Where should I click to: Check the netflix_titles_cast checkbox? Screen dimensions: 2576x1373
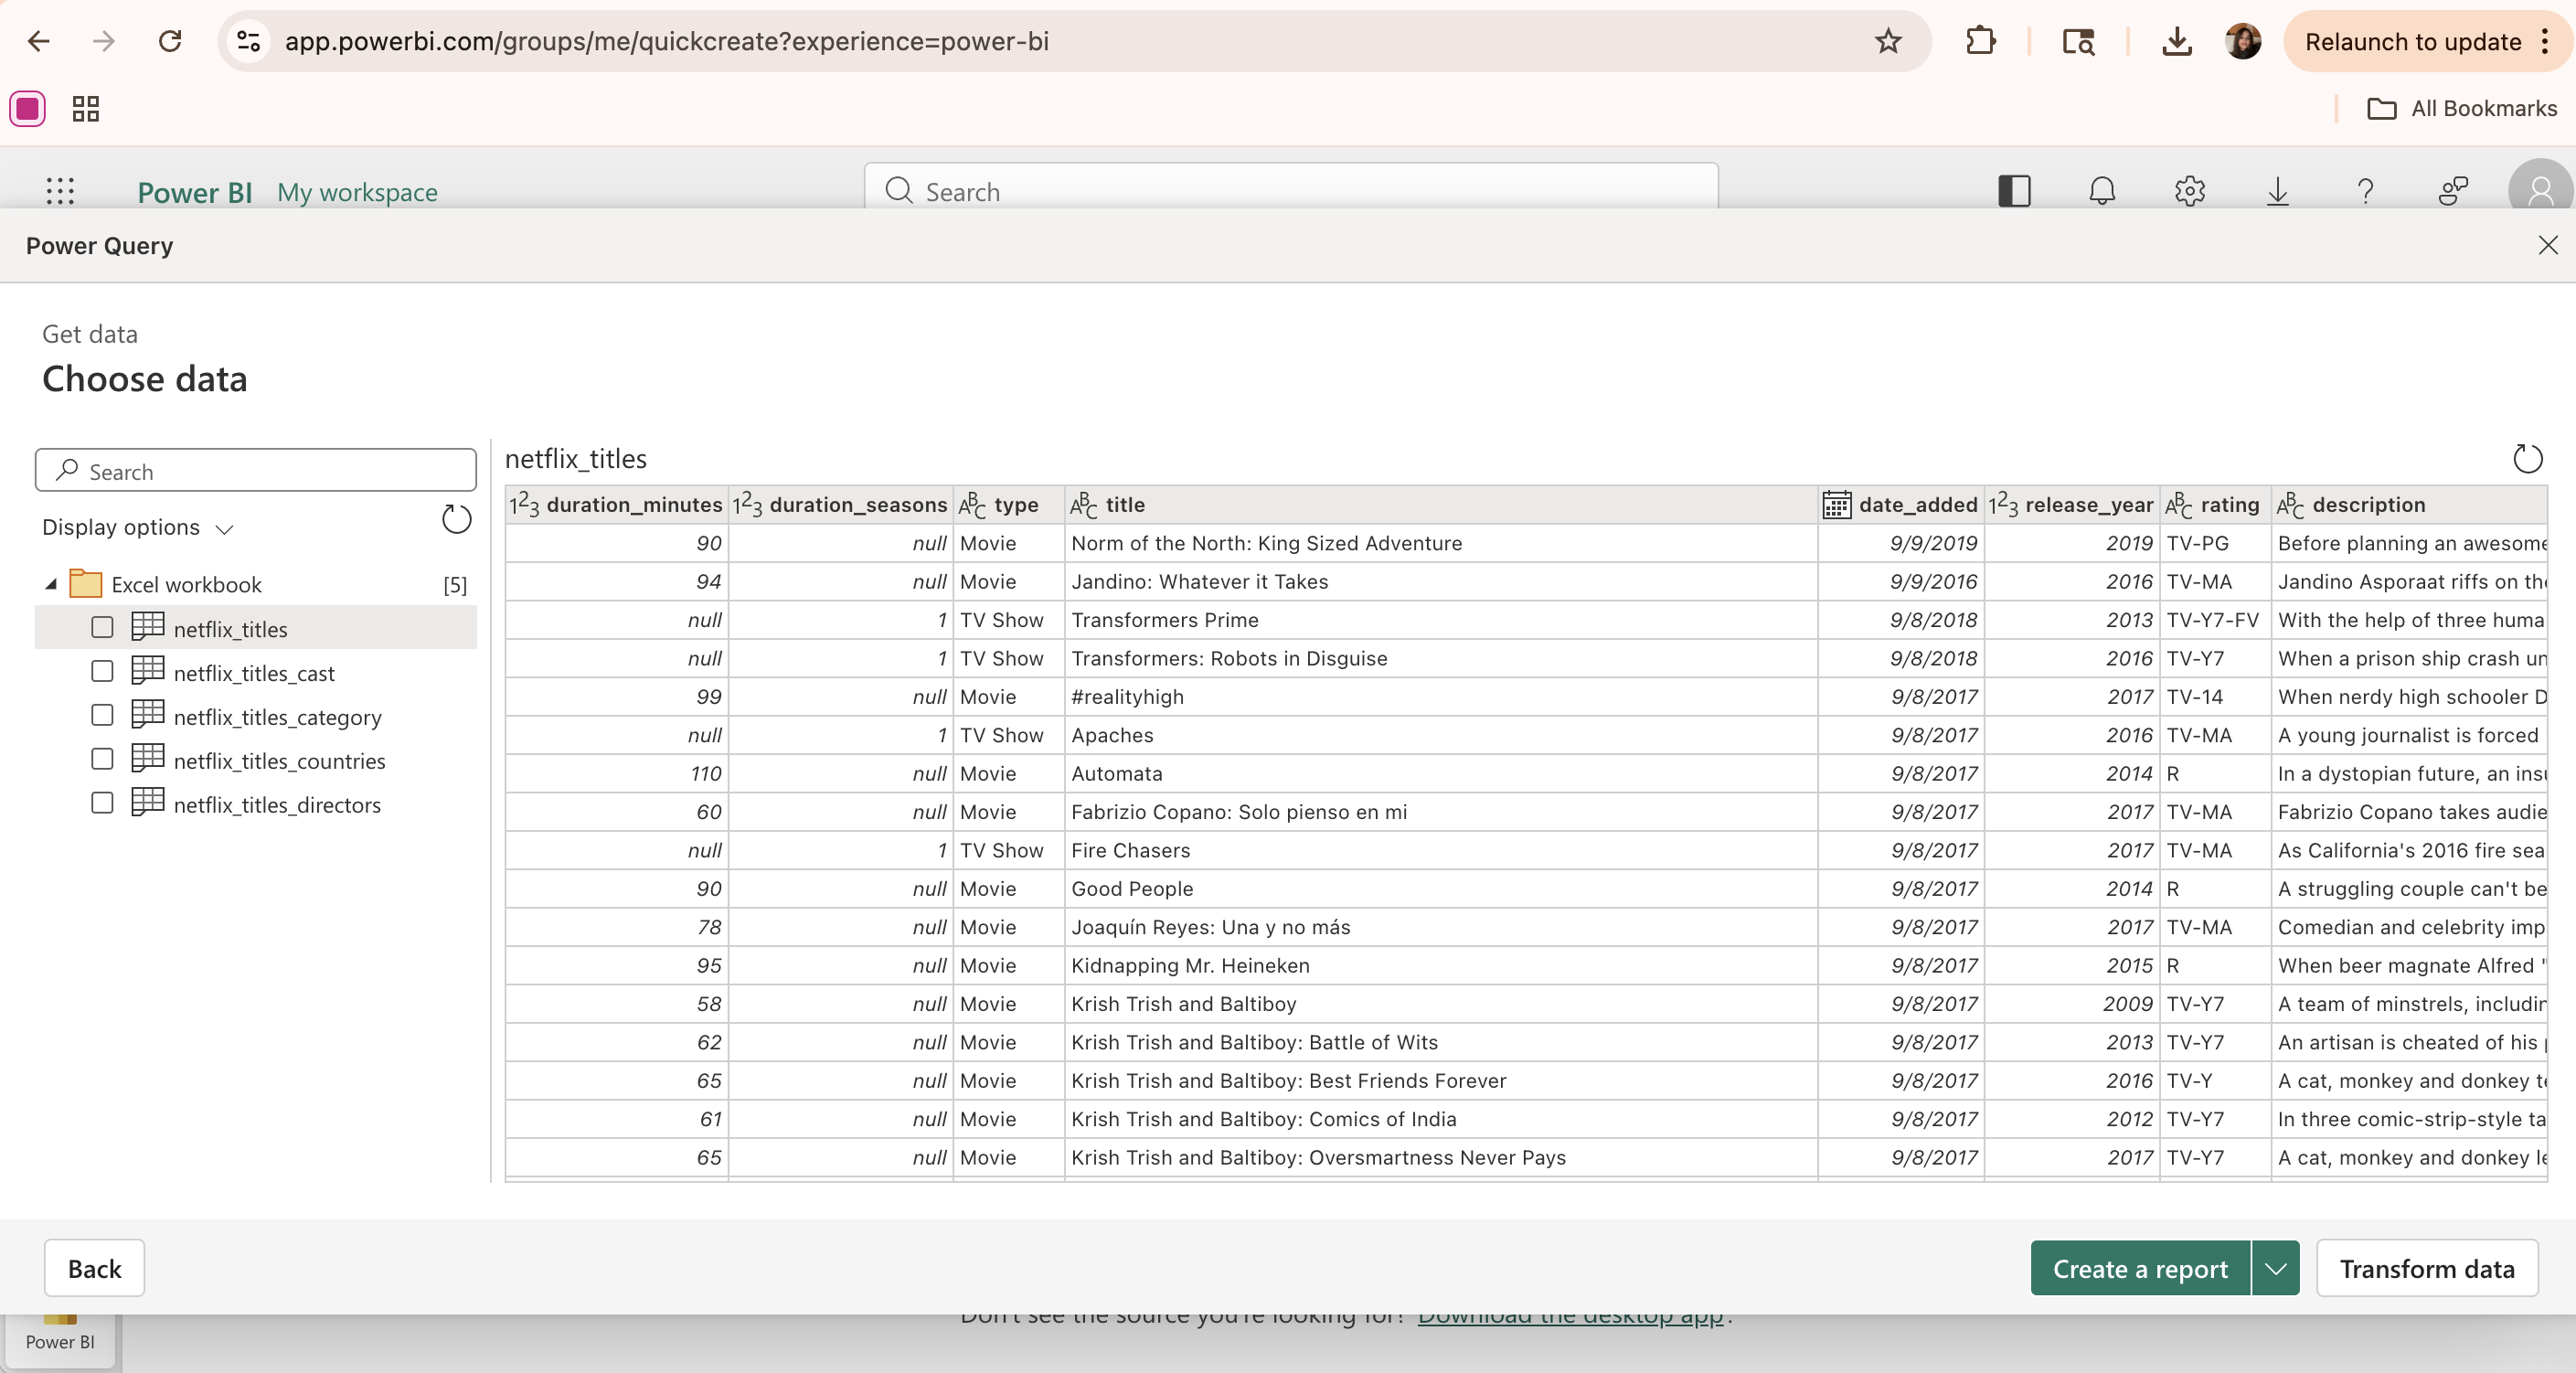point(102,672)
